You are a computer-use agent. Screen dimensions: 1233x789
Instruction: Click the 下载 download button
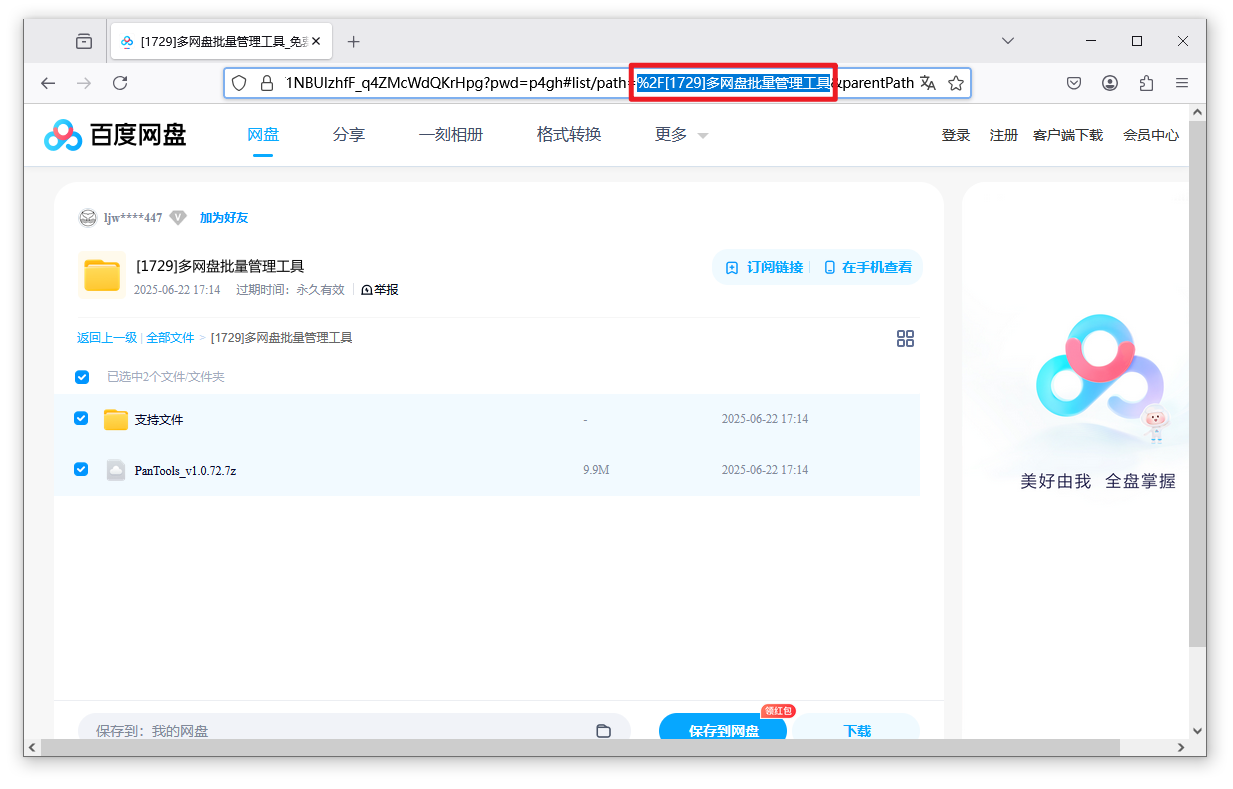click(x=857, y=730)
